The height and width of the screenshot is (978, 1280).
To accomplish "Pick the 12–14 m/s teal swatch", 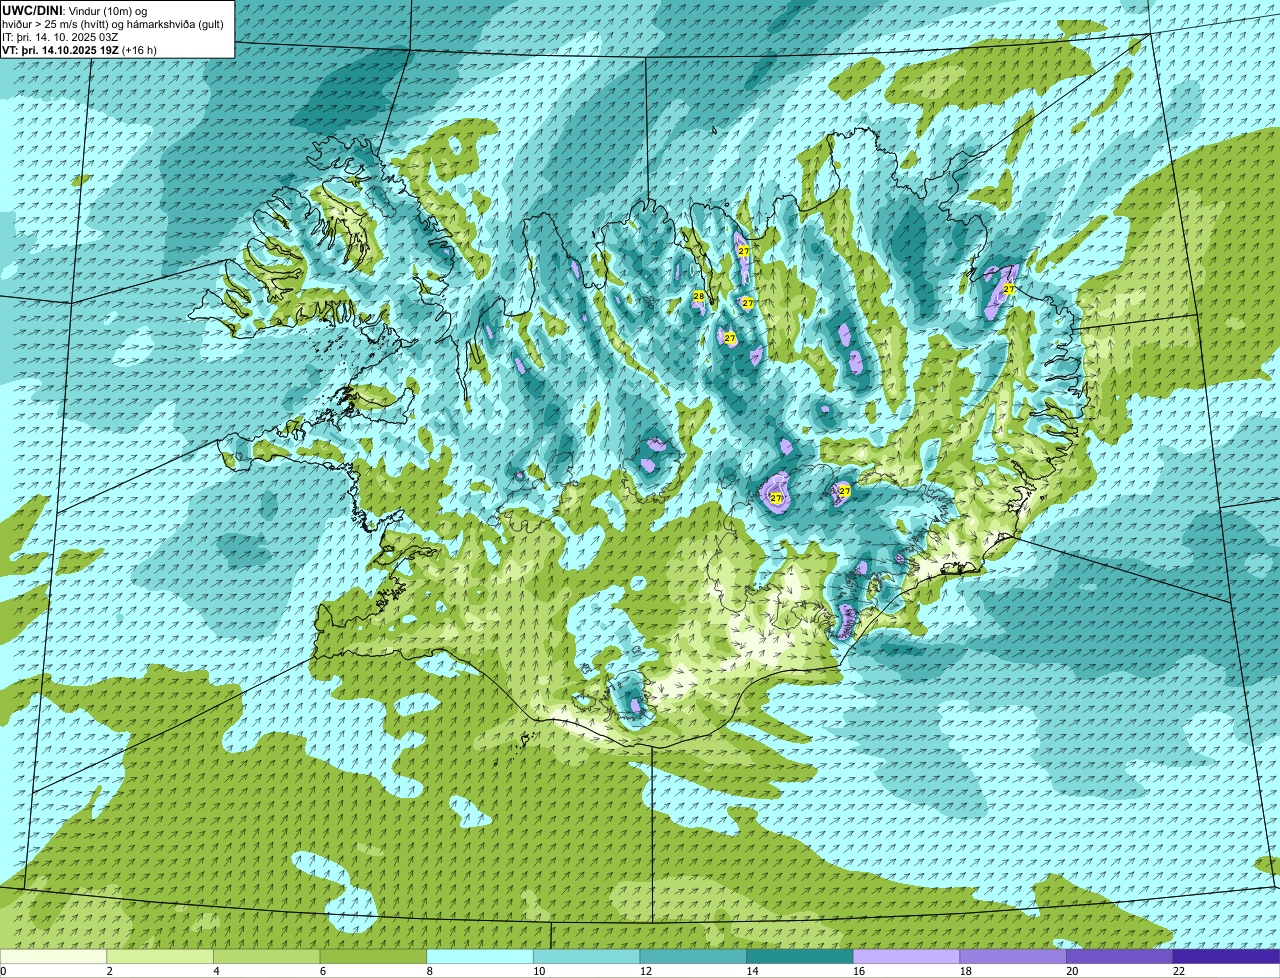I will click(693, 956).
